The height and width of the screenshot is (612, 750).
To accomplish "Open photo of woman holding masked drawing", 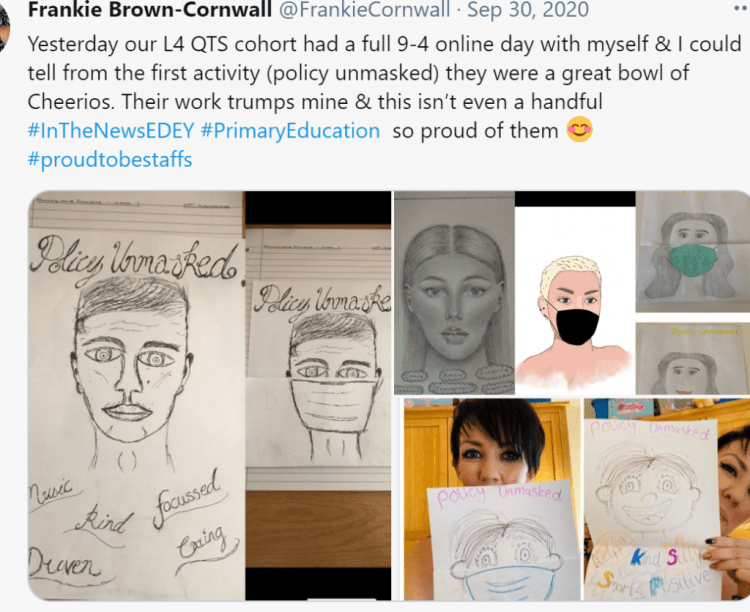I will click(492, 499).
